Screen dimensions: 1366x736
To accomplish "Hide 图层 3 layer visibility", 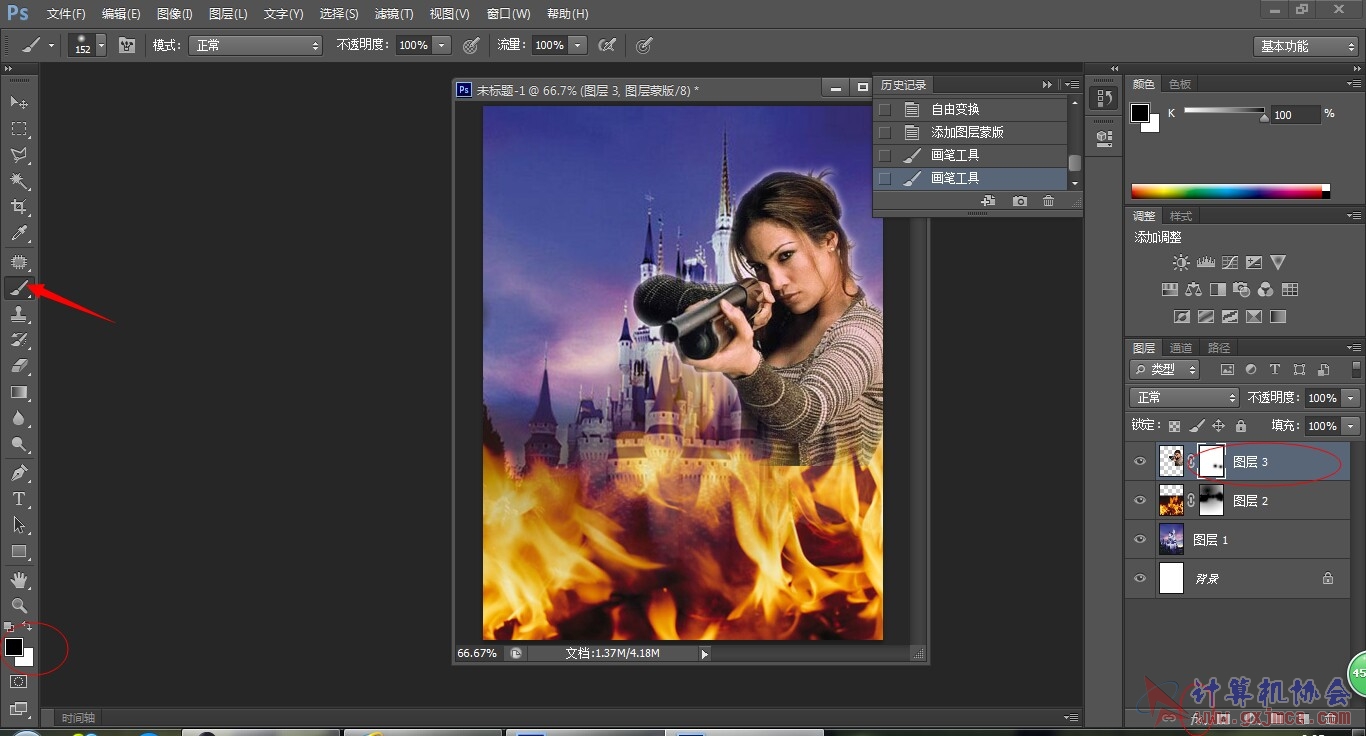I will click(1140, 462).
